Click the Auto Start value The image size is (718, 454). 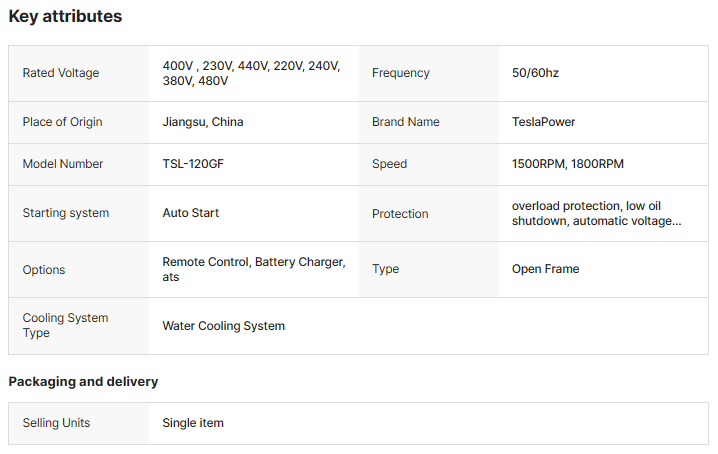click(x=190, y=213)
